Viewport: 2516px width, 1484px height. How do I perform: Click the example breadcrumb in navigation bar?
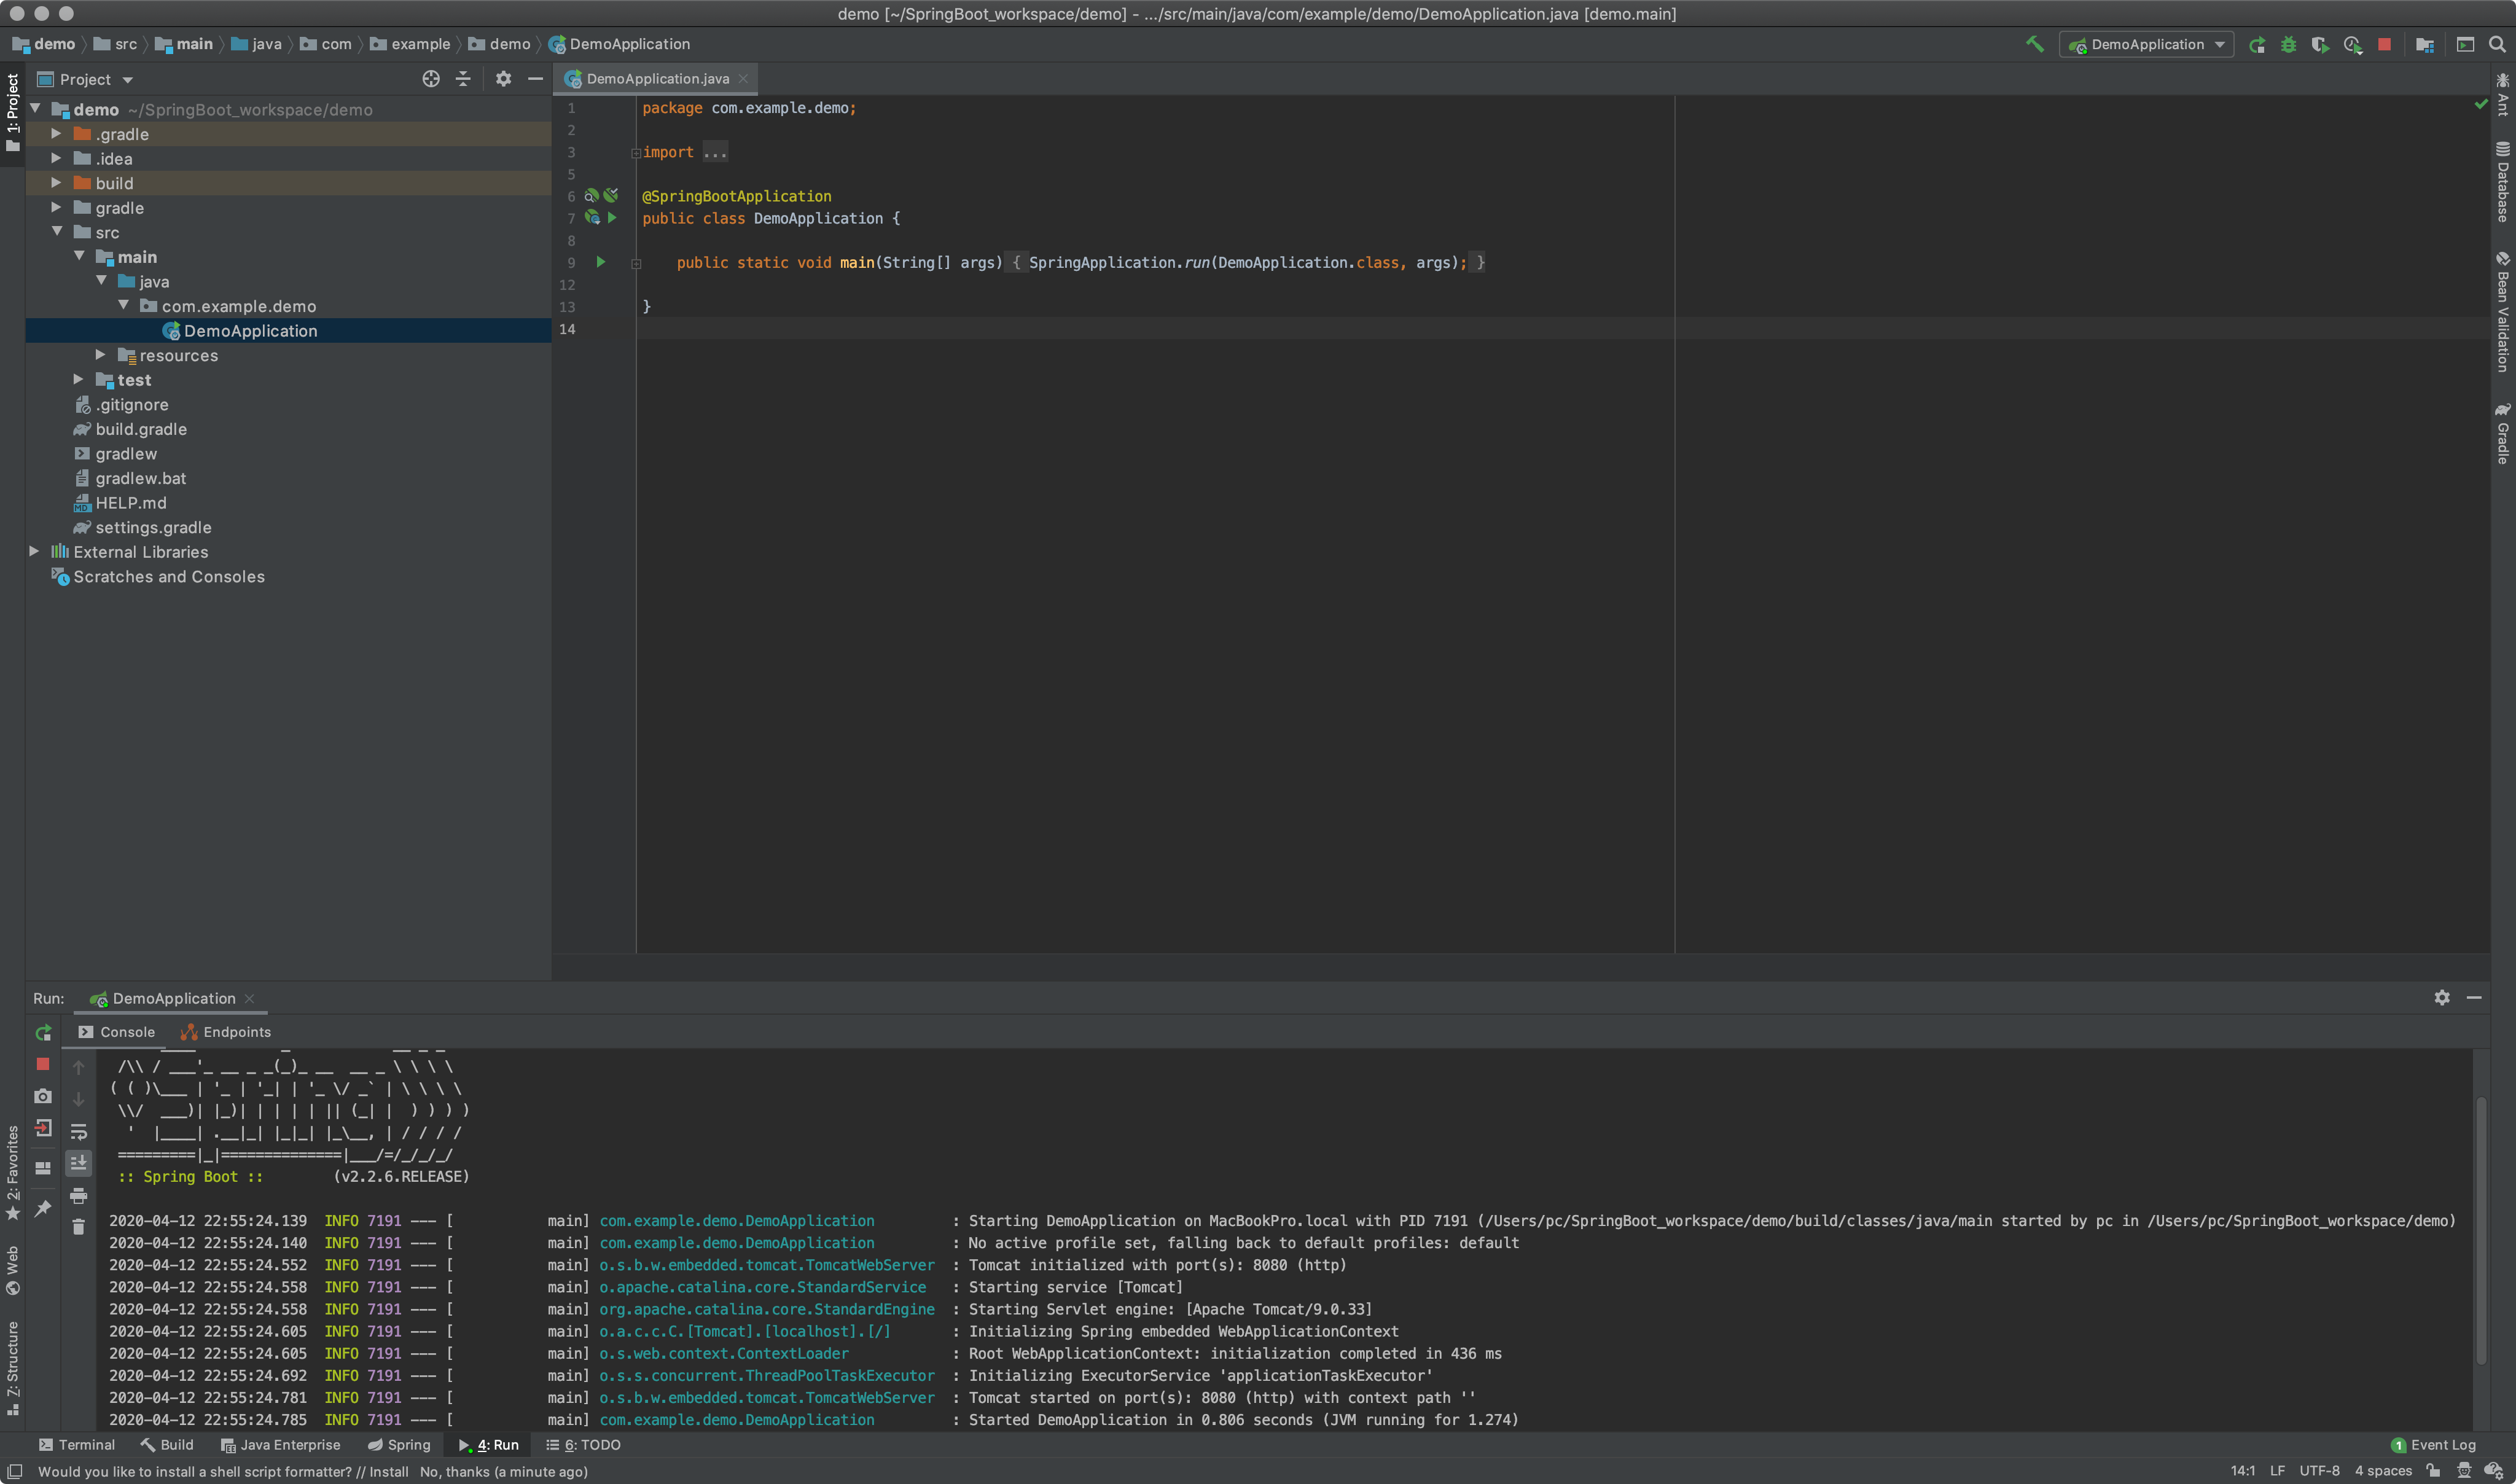coord(410,44)
